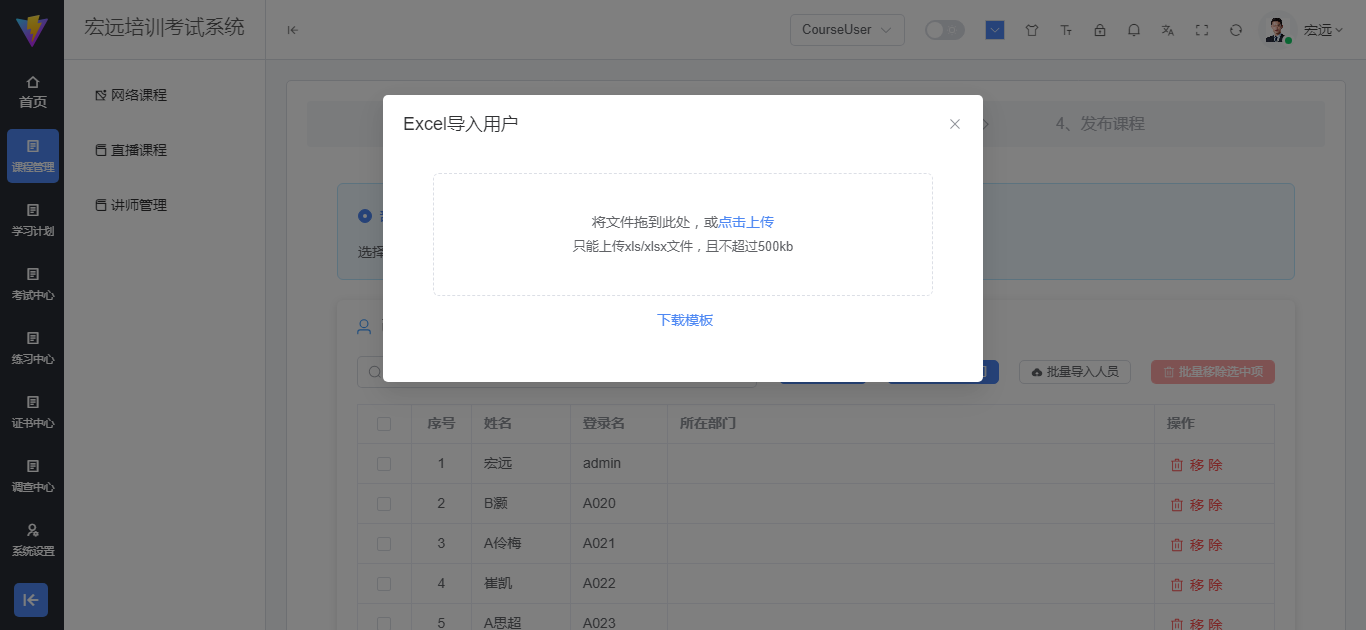Select the checkbox for user A022

pyautogui.click(x=384, y=583)
